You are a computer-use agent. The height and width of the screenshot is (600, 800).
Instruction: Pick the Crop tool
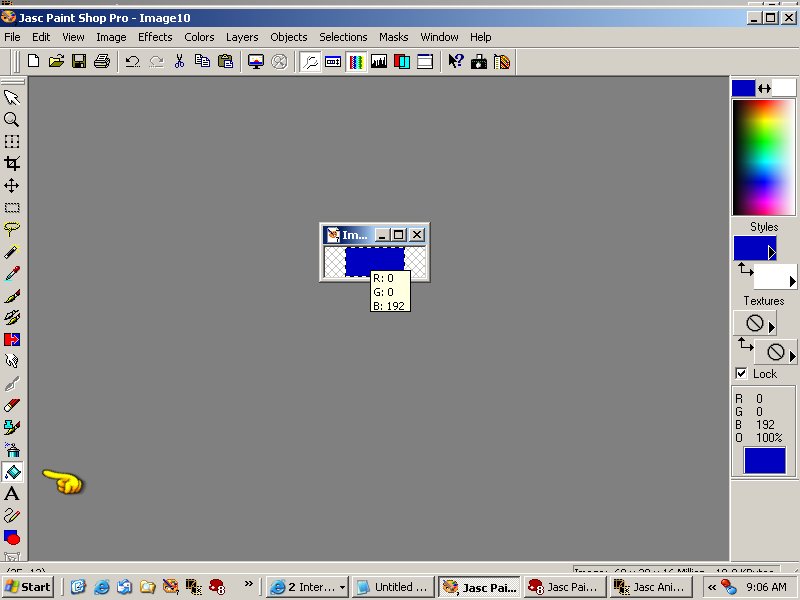pos(12,163)
